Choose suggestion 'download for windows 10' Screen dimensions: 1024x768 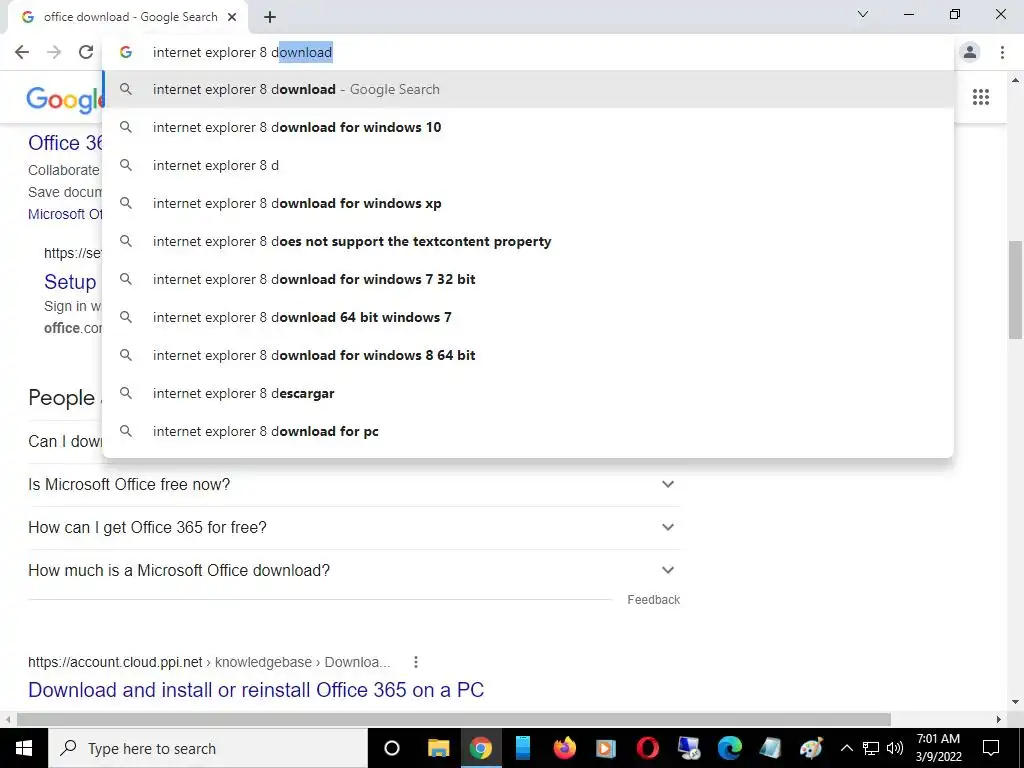(528, 127)
